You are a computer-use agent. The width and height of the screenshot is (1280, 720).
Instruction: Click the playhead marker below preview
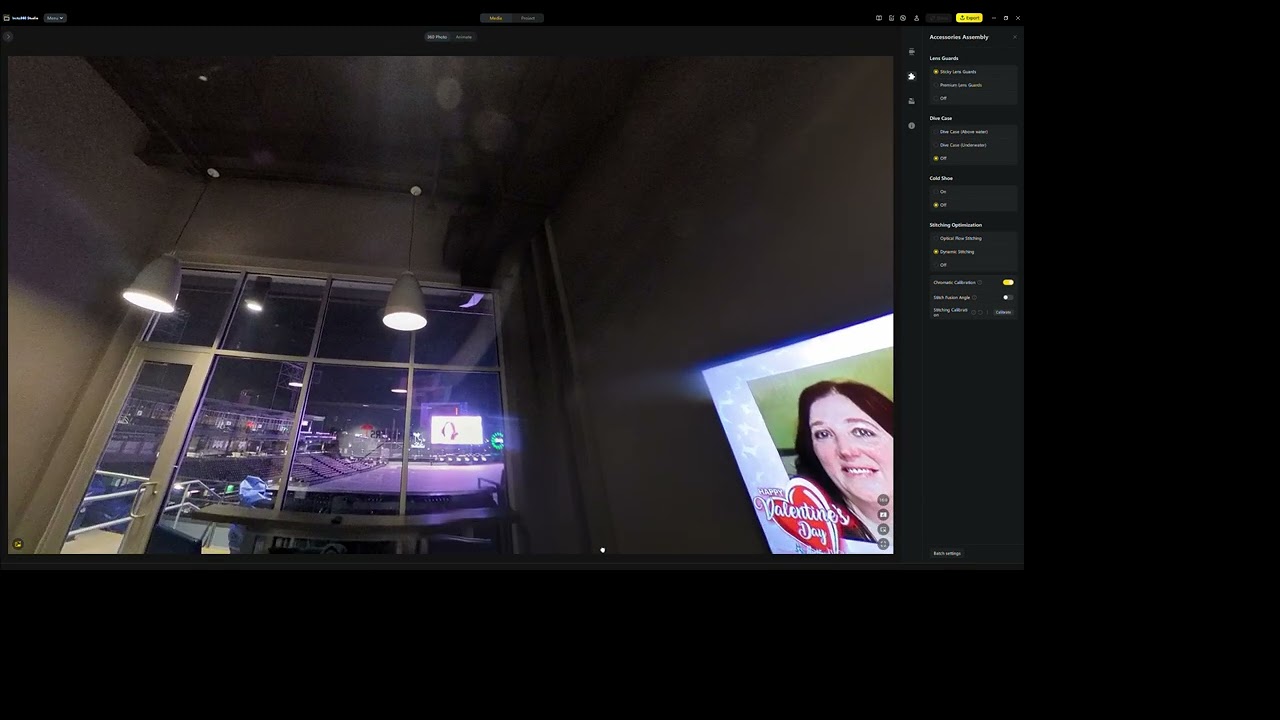coord(602,550)
